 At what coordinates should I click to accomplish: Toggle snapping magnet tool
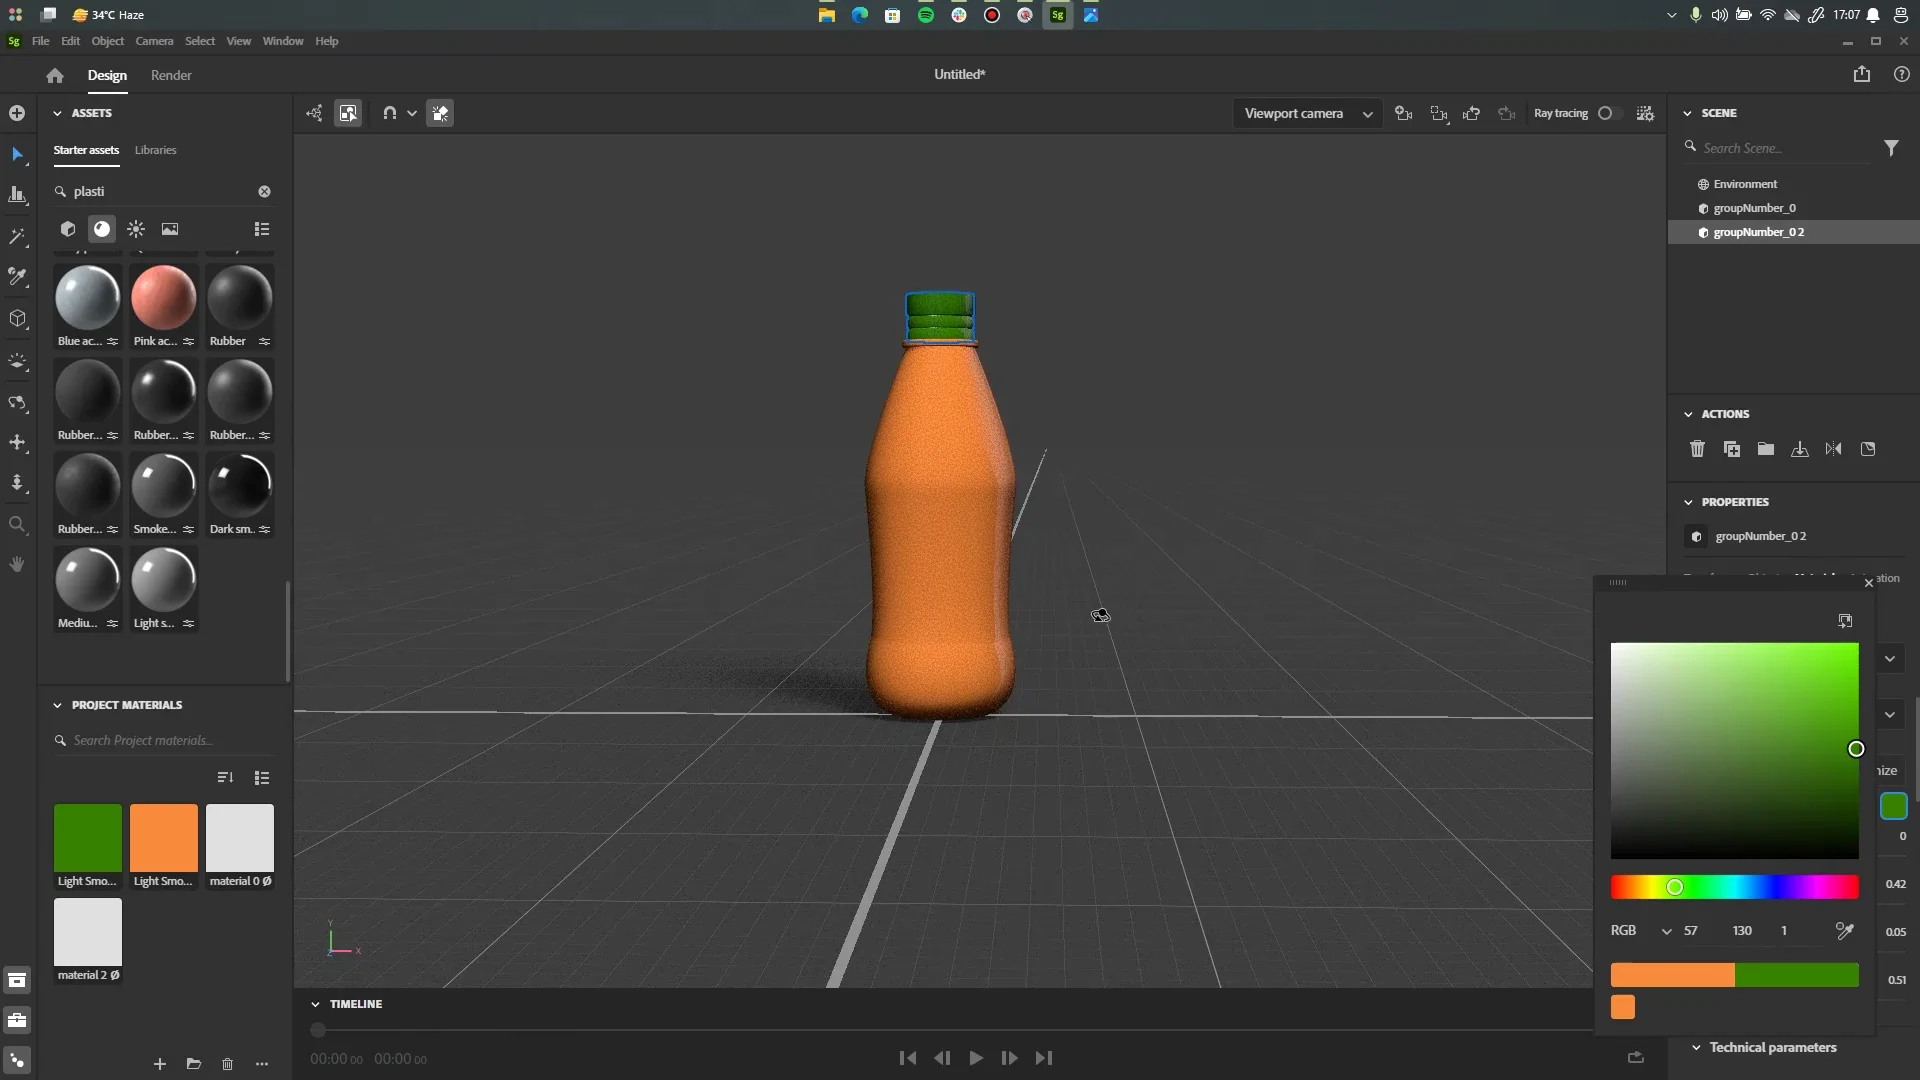point(389,113)
